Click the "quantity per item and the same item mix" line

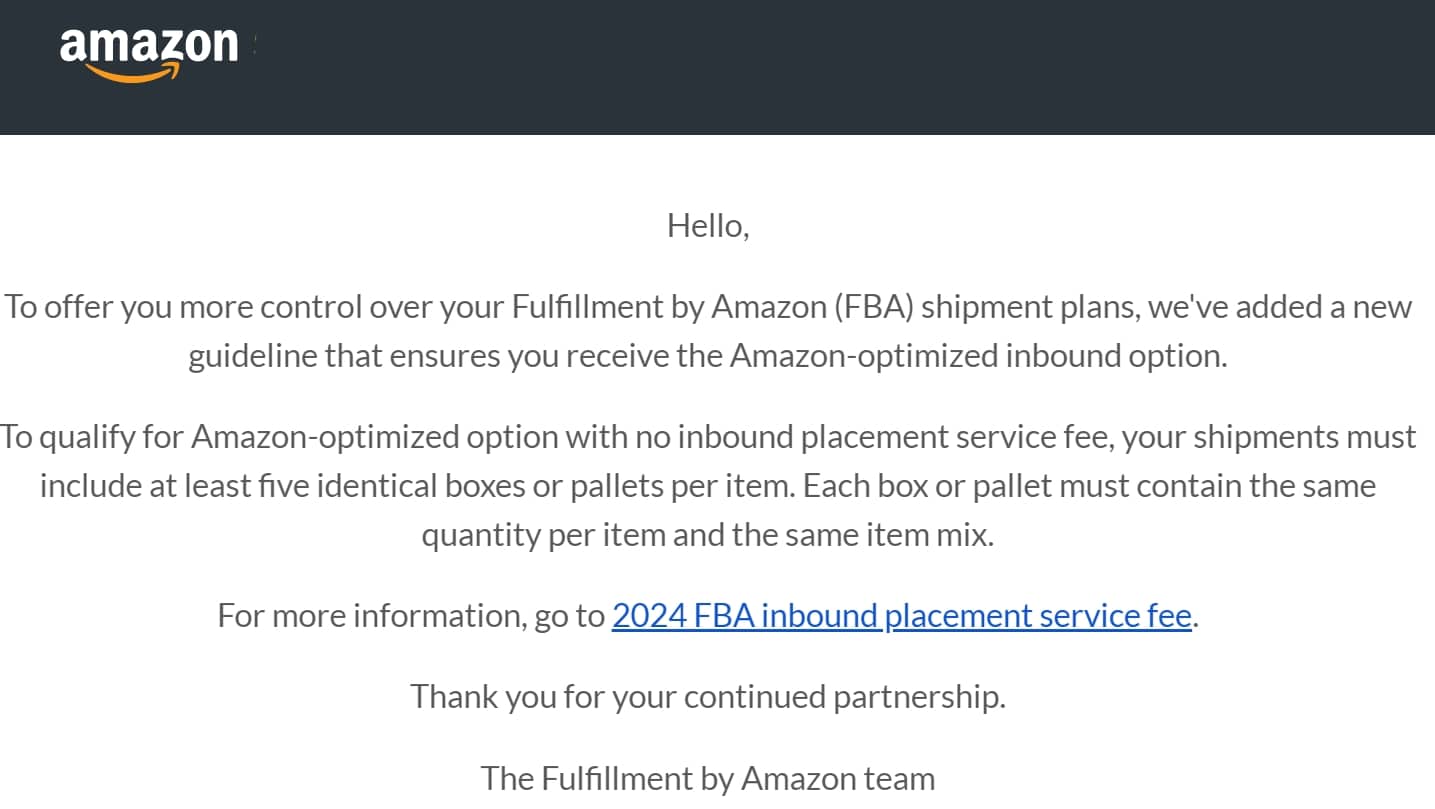click(x=708, y=535)
